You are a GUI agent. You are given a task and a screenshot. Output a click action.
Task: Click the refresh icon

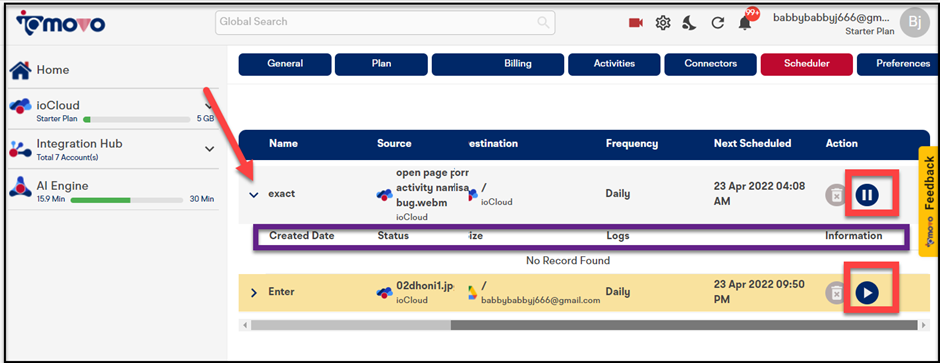pyautogui.click(x=717, y=23)
